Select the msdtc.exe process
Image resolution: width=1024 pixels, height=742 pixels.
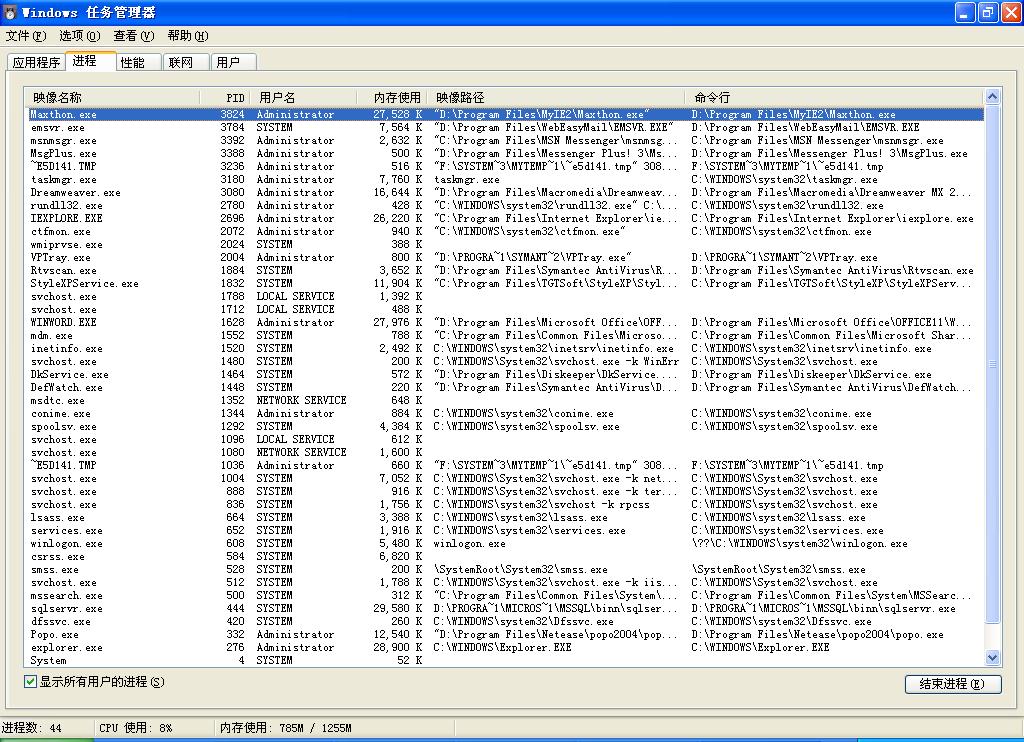point(506,400)
